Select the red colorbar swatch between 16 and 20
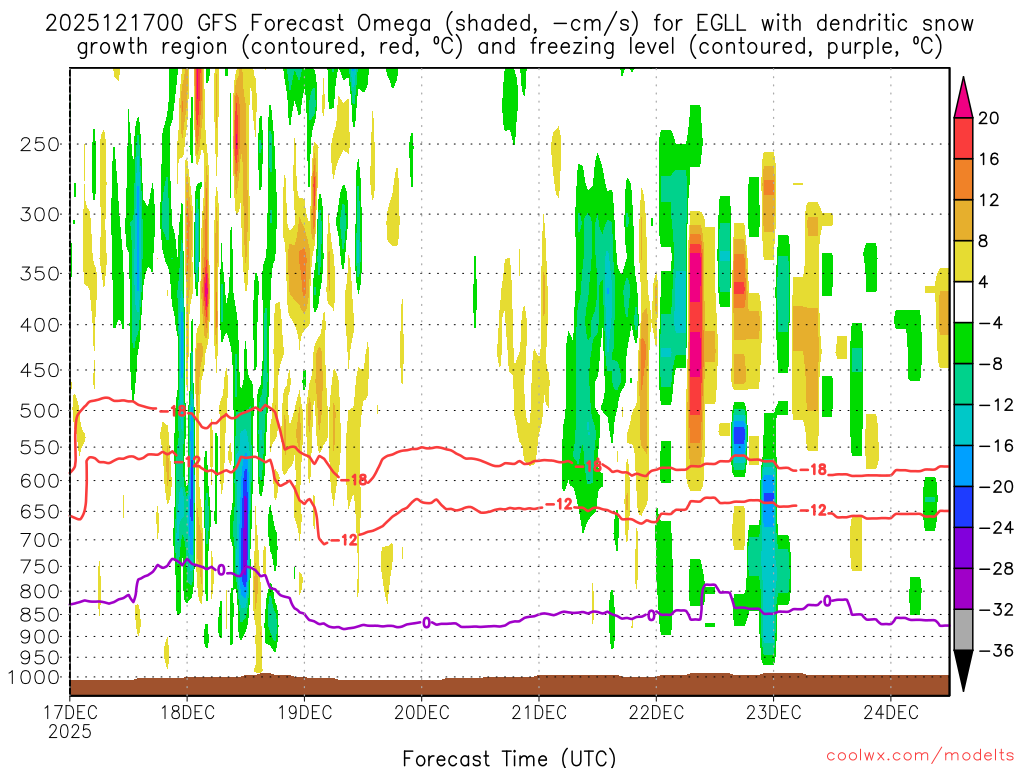The height and width of the screenshot is (768, 1024). 964,138
